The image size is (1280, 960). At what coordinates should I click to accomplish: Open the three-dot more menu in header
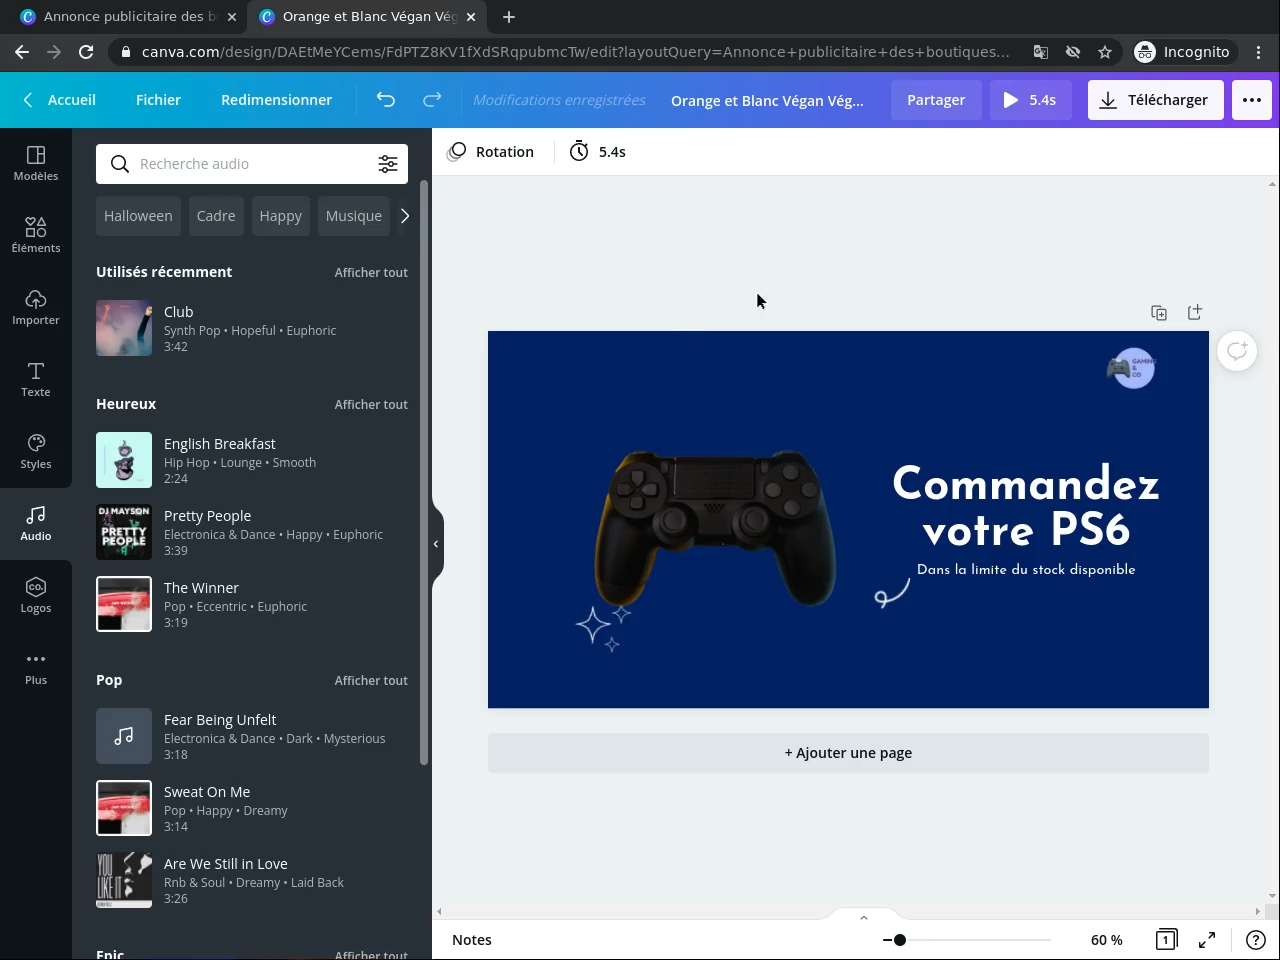coord(1252,100)
